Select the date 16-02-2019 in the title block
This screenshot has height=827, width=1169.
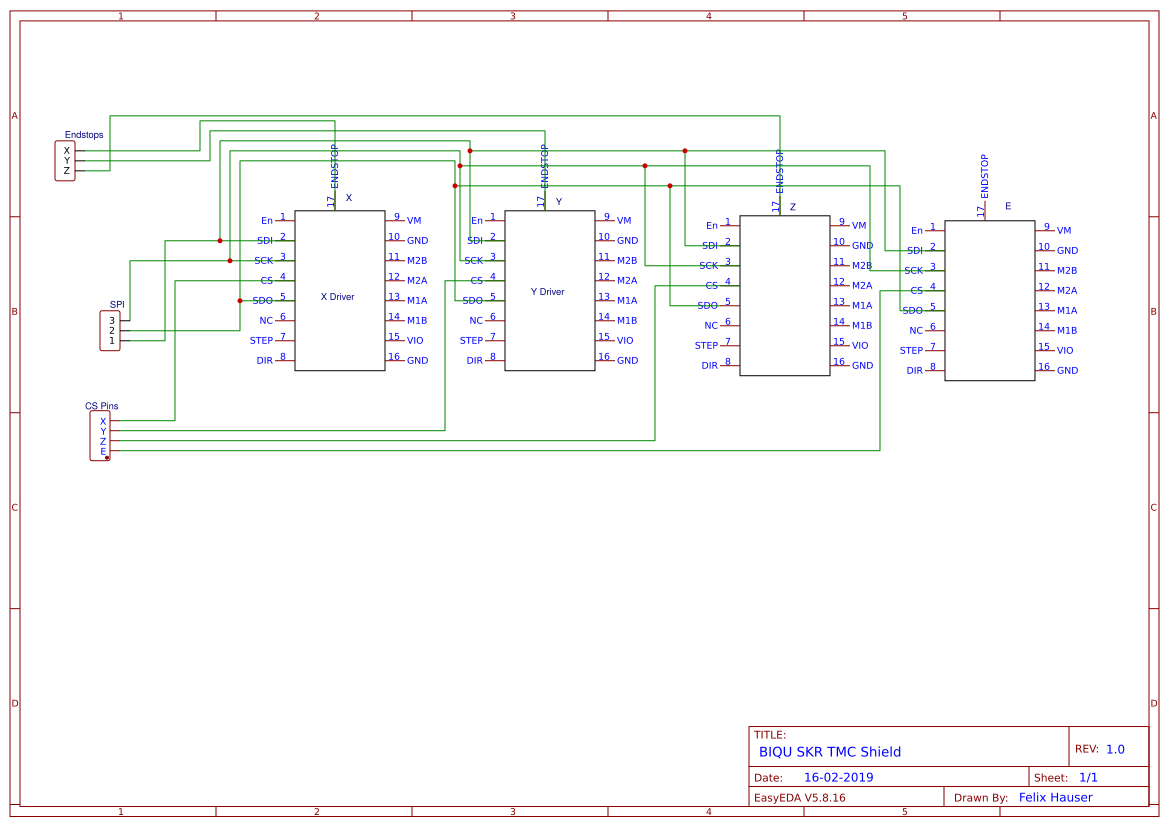(838, 777)
